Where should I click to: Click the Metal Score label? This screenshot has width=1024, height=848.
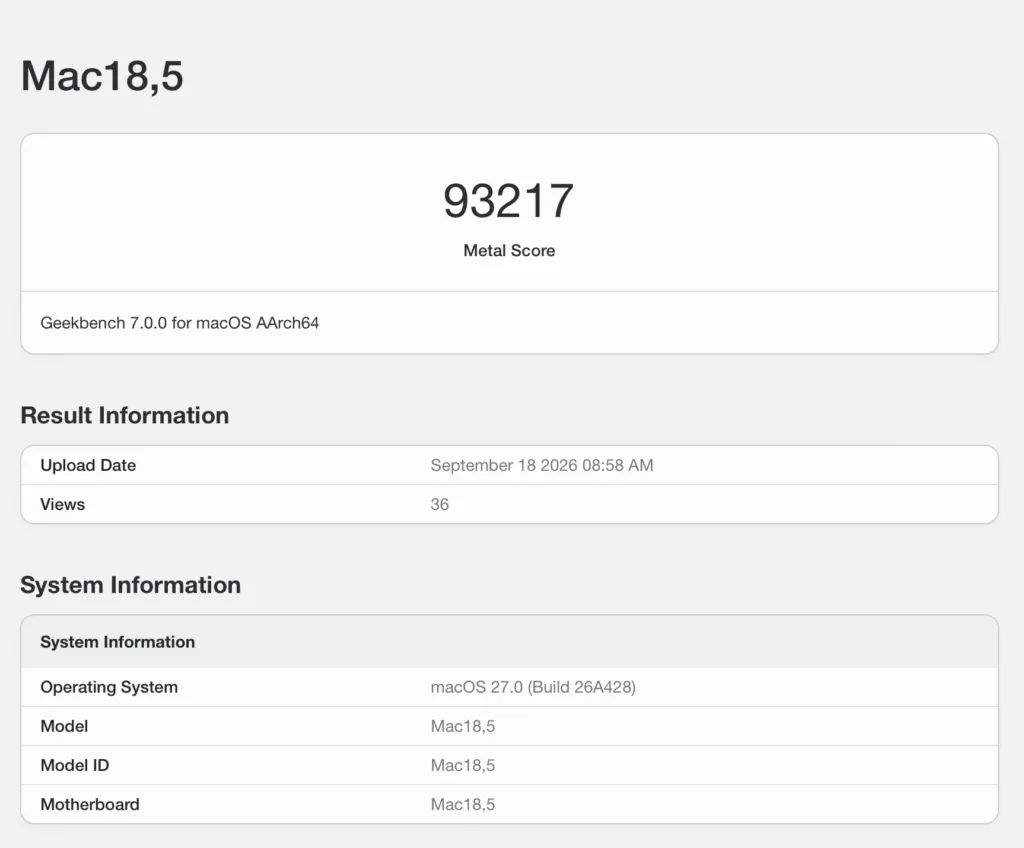509,251
